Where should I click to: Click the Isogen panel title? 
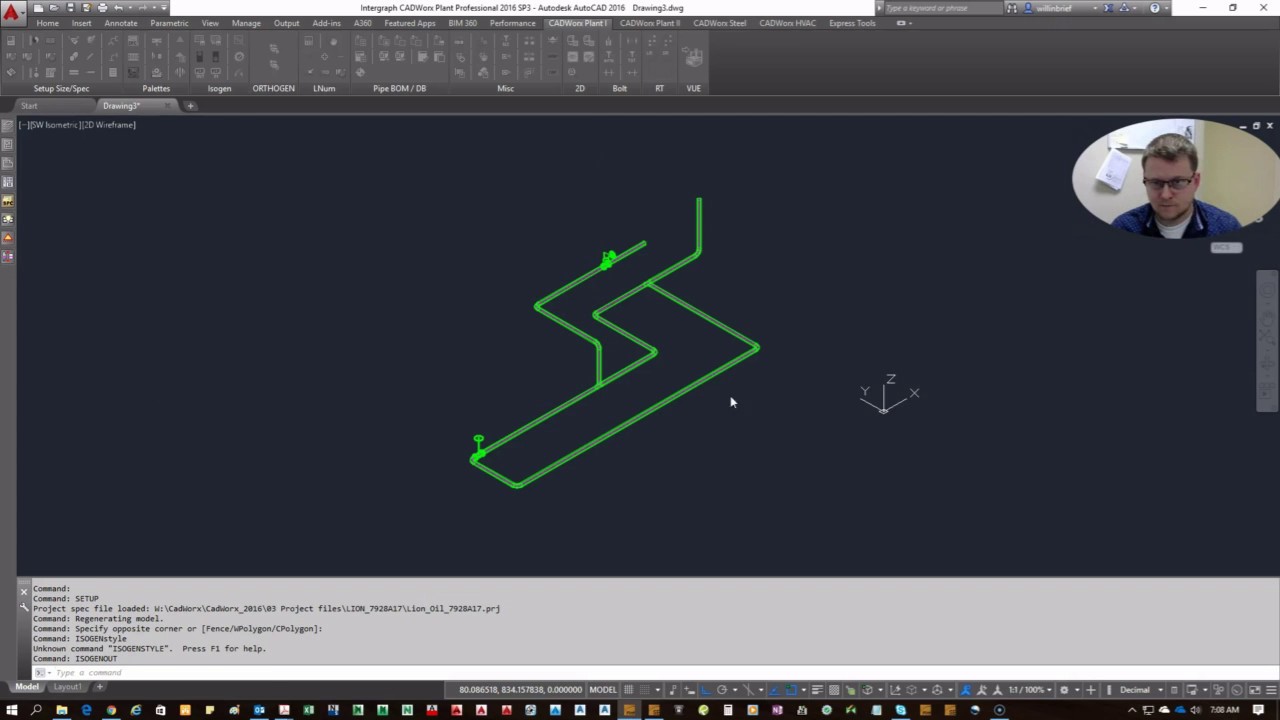point(219,88)
